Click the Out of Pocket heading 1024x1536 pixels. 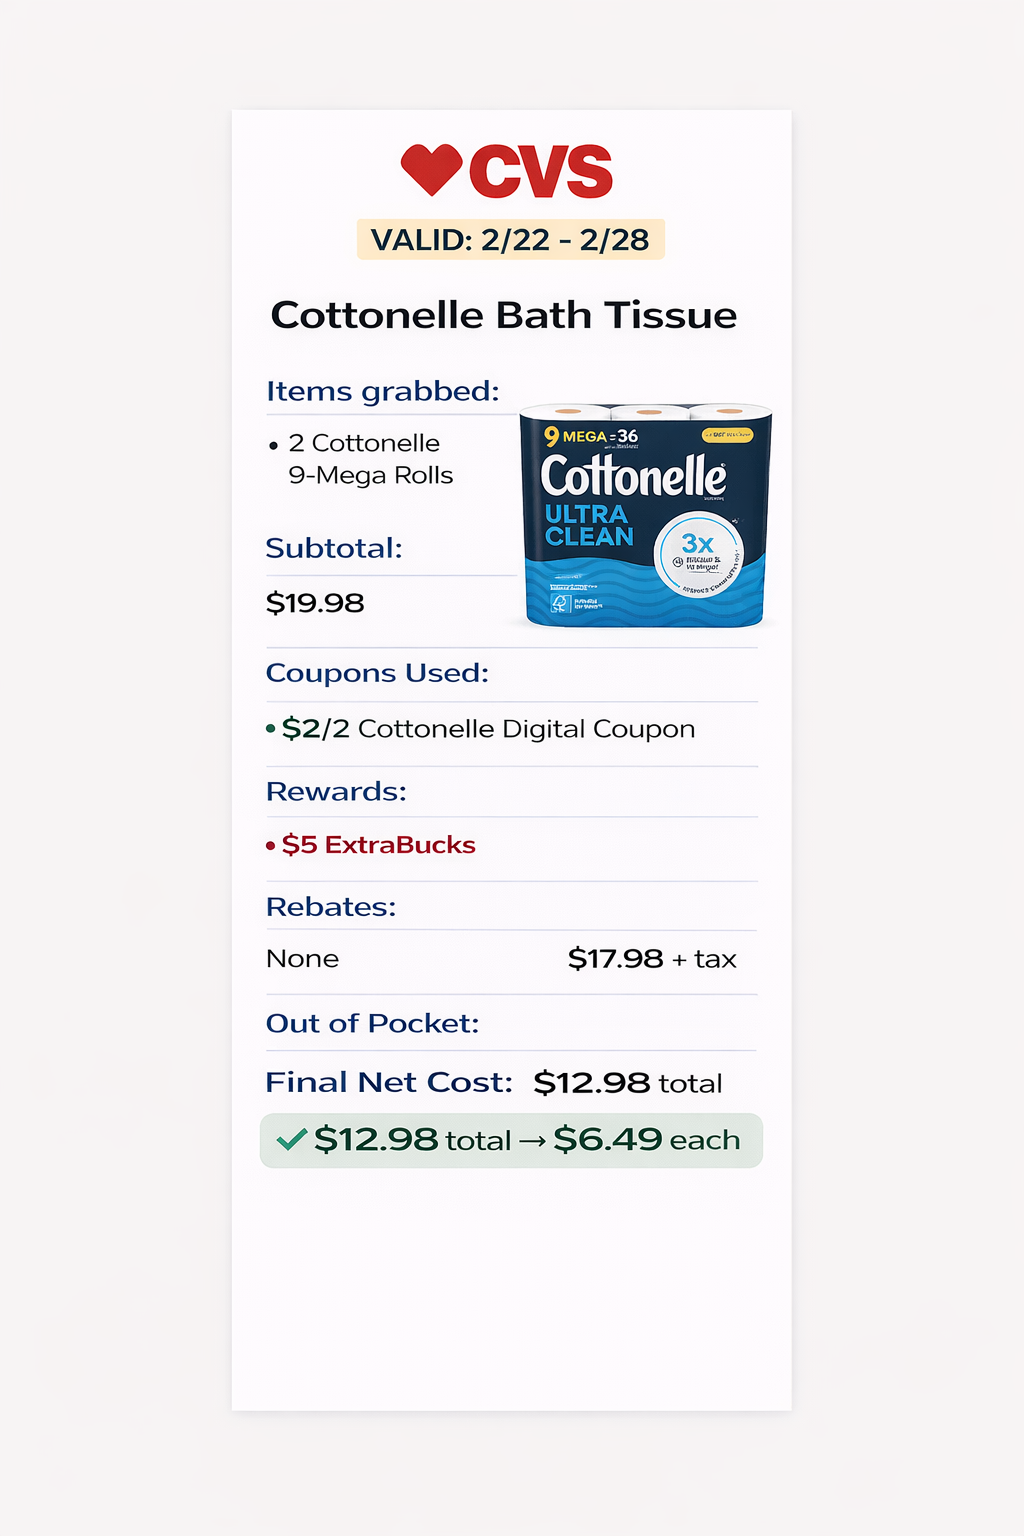(372, 1023)
